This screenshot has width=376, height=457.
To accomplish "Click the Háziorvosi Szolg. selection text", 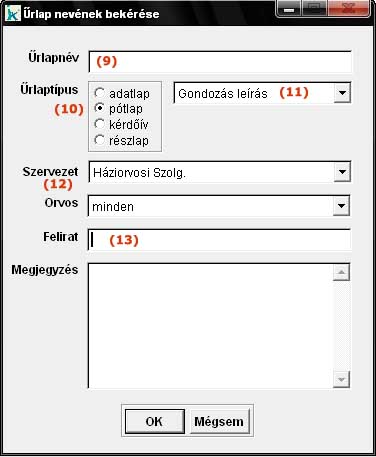I will point(139,173).
